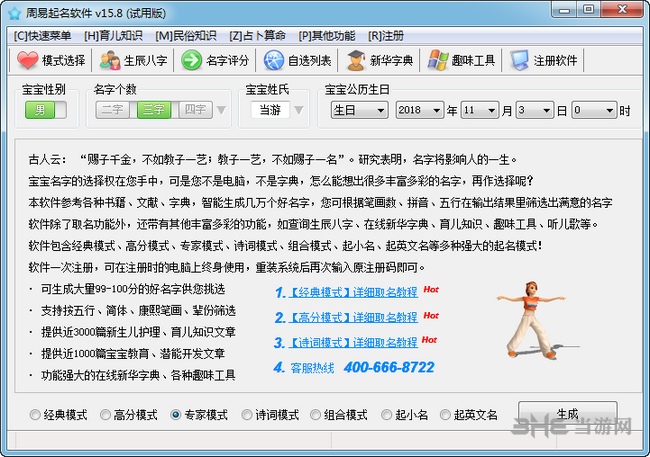Click the 宝宝姓氏 input field 当游
Screen dimensions: 650x457
coord(270,110)
